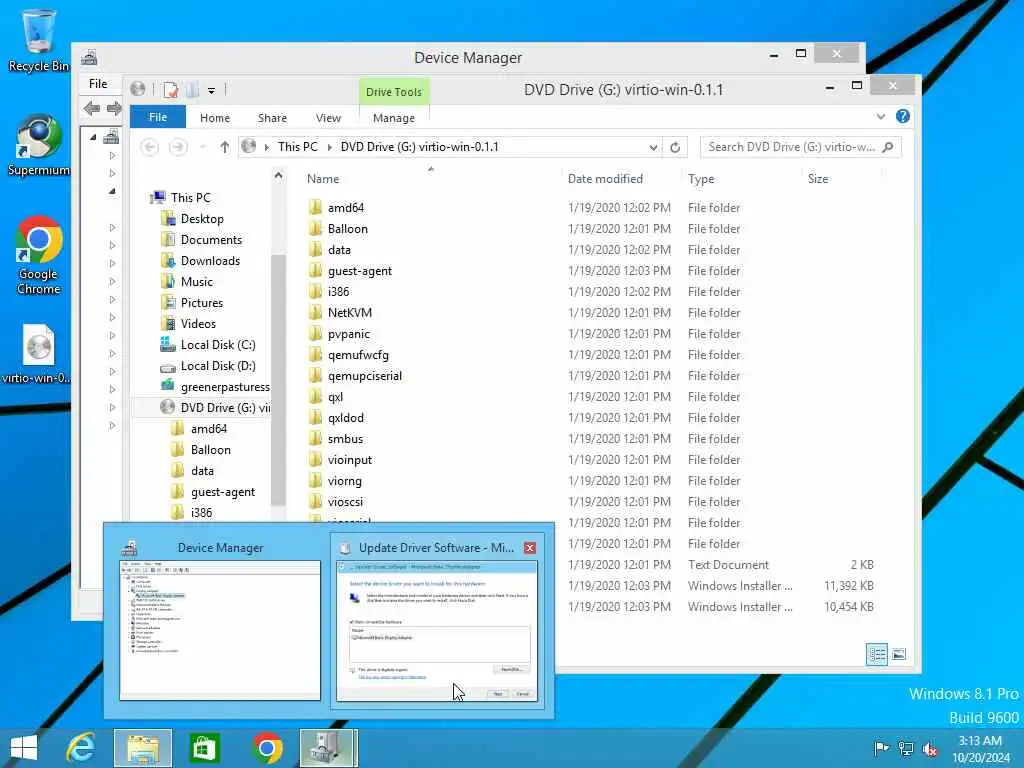The width and height of the screenshot is (1024, 768).
Task: Click This PC in address breadcrumb
Action: [298, 147]
